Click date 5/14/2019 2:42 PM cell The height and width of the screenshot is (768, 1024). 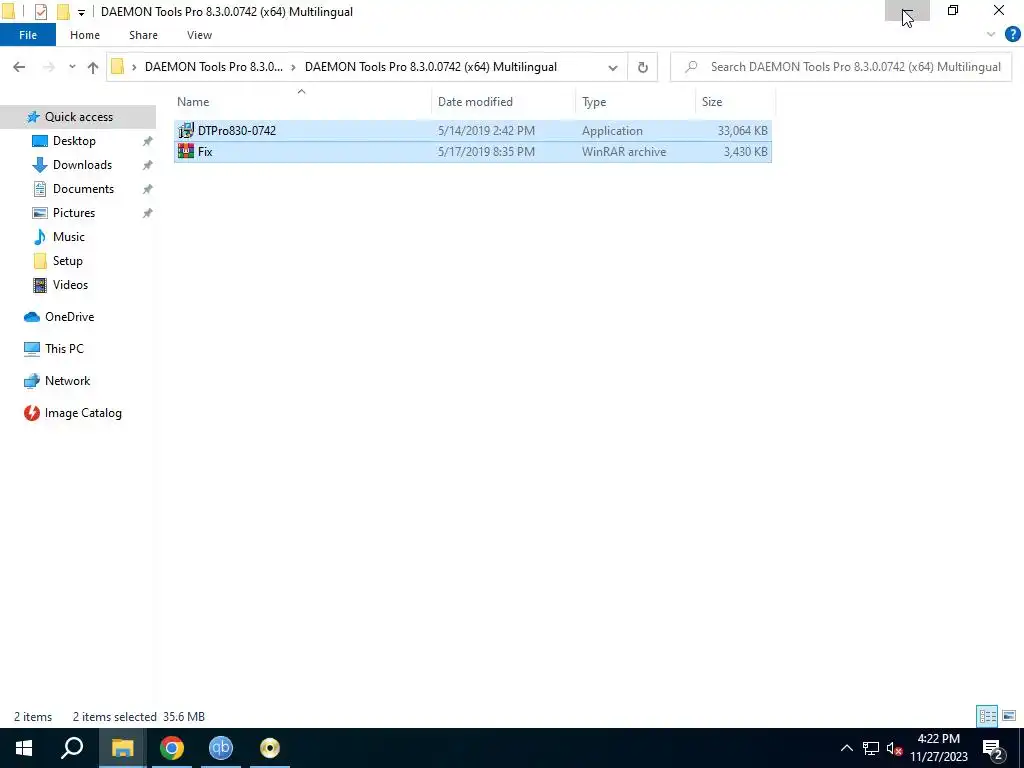(486, 131)
